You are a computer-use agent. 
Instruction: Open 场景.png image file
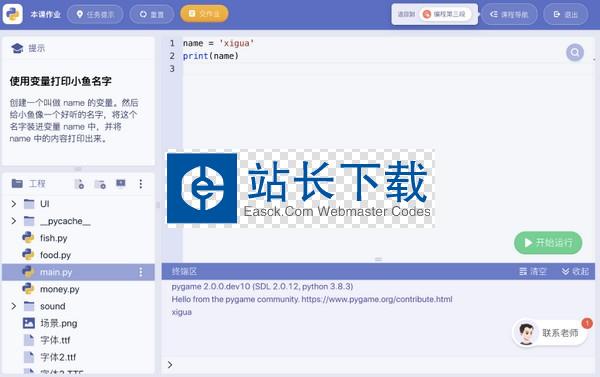[x=59, y=323]
